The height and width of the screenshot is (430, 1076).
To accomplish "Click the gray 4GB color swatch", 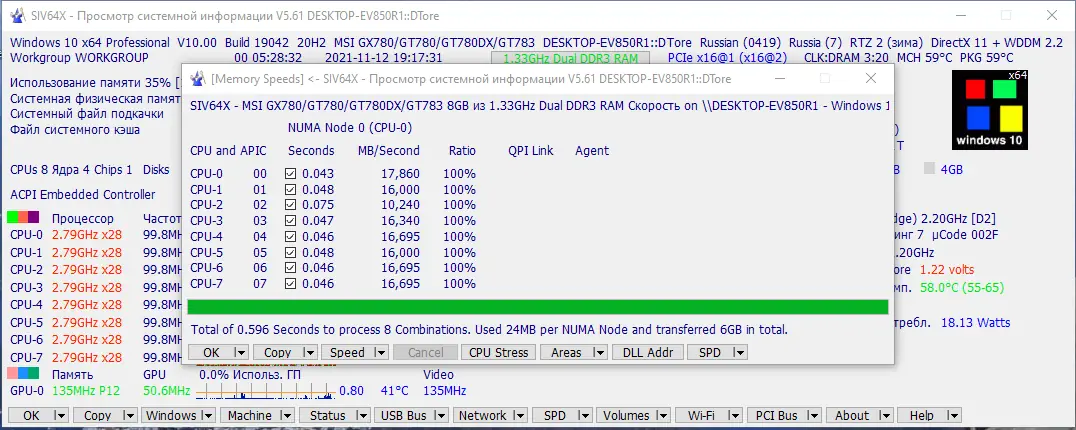I will [x=930, y=169].
